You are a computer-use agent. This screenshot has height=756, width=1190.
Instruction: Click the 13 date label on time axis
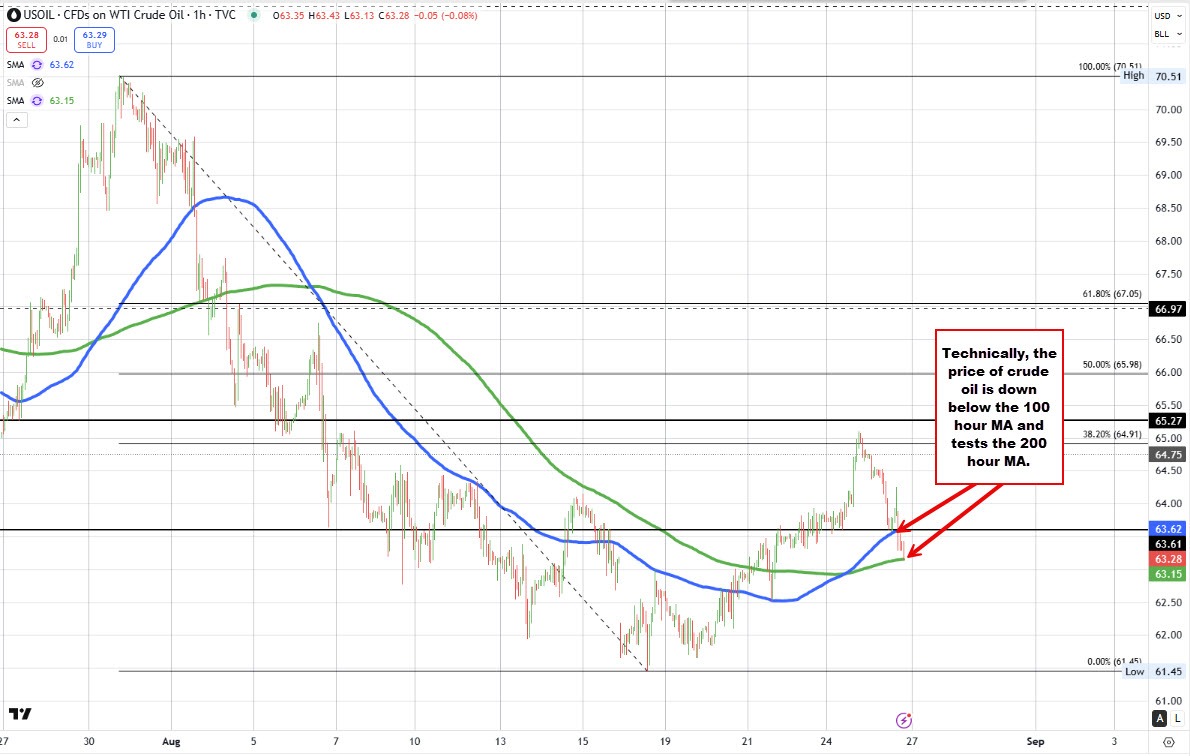pos(500,742)
